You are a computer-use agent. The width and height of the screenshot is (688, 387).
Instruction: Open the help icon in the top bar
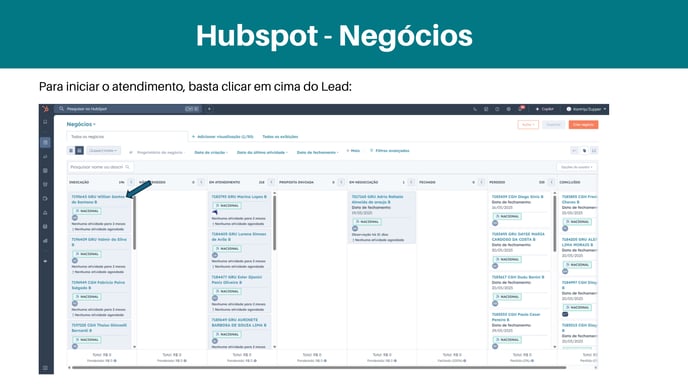coord(497,109)
